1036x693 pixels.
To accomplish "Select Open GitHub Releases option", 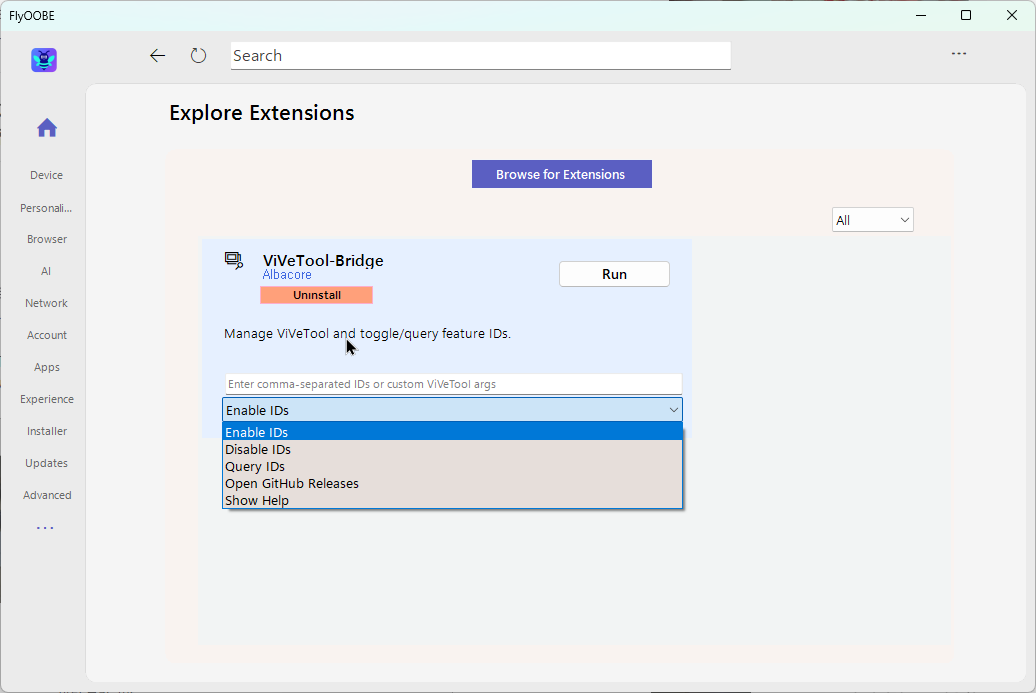I will pyautogui.click(x=453, y=484).
